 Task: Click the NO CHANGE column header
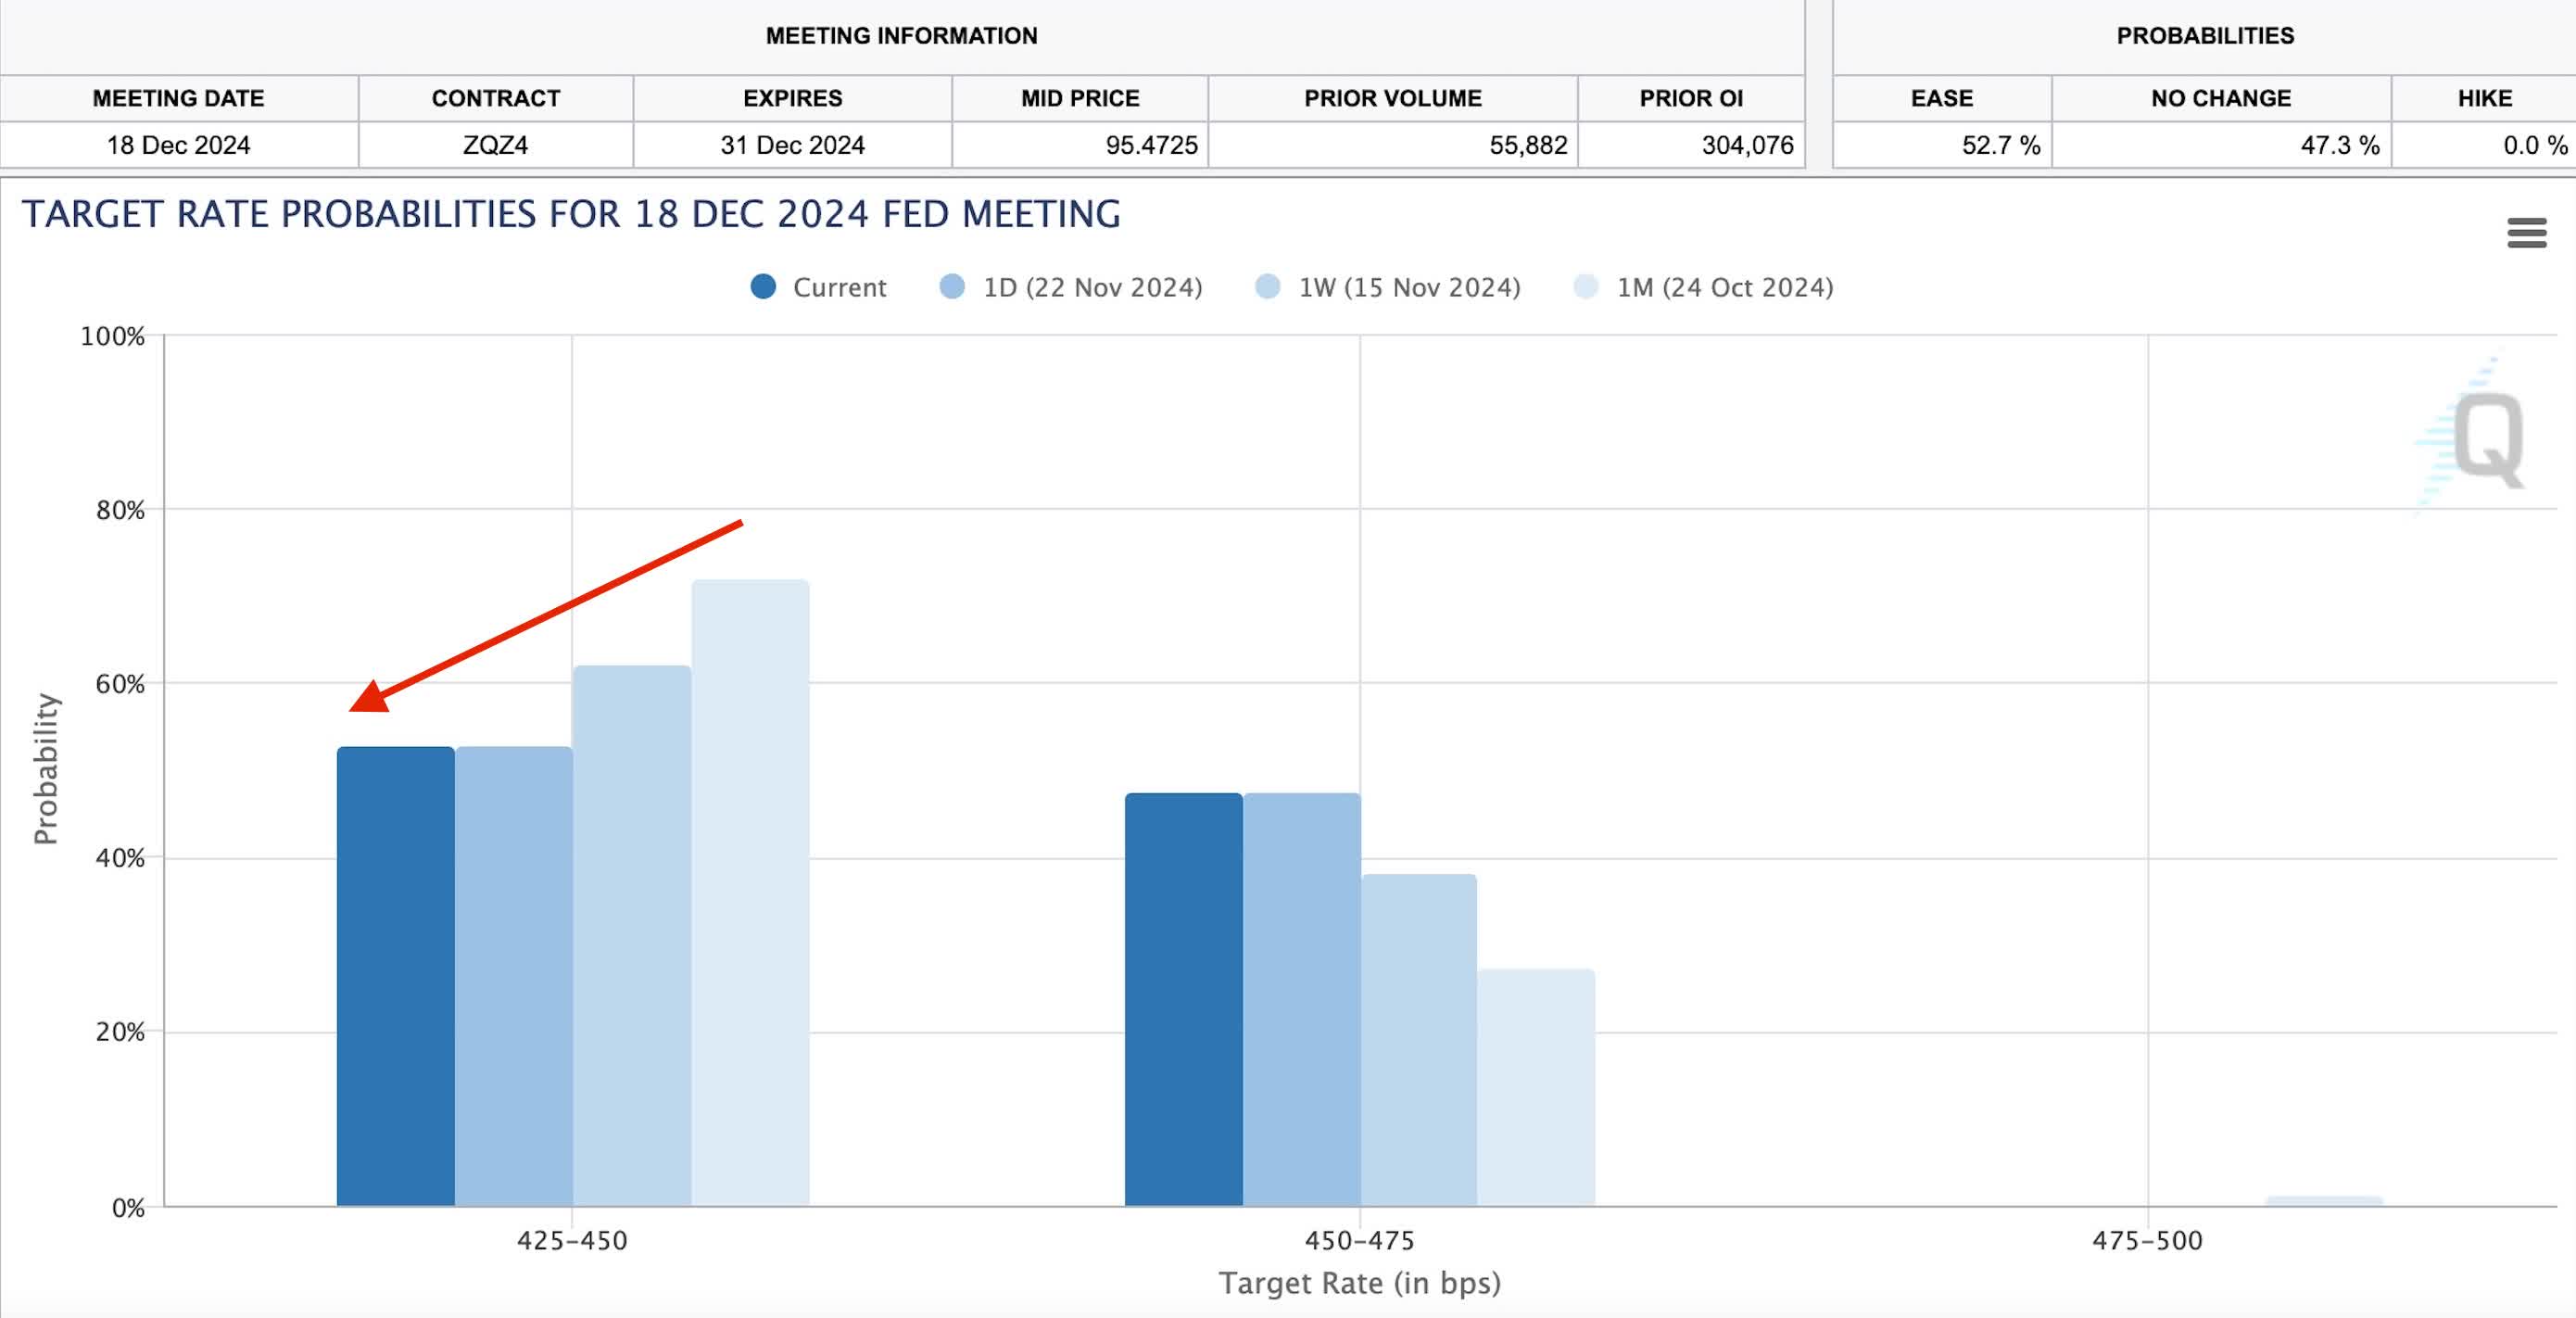coord(2220,98)
